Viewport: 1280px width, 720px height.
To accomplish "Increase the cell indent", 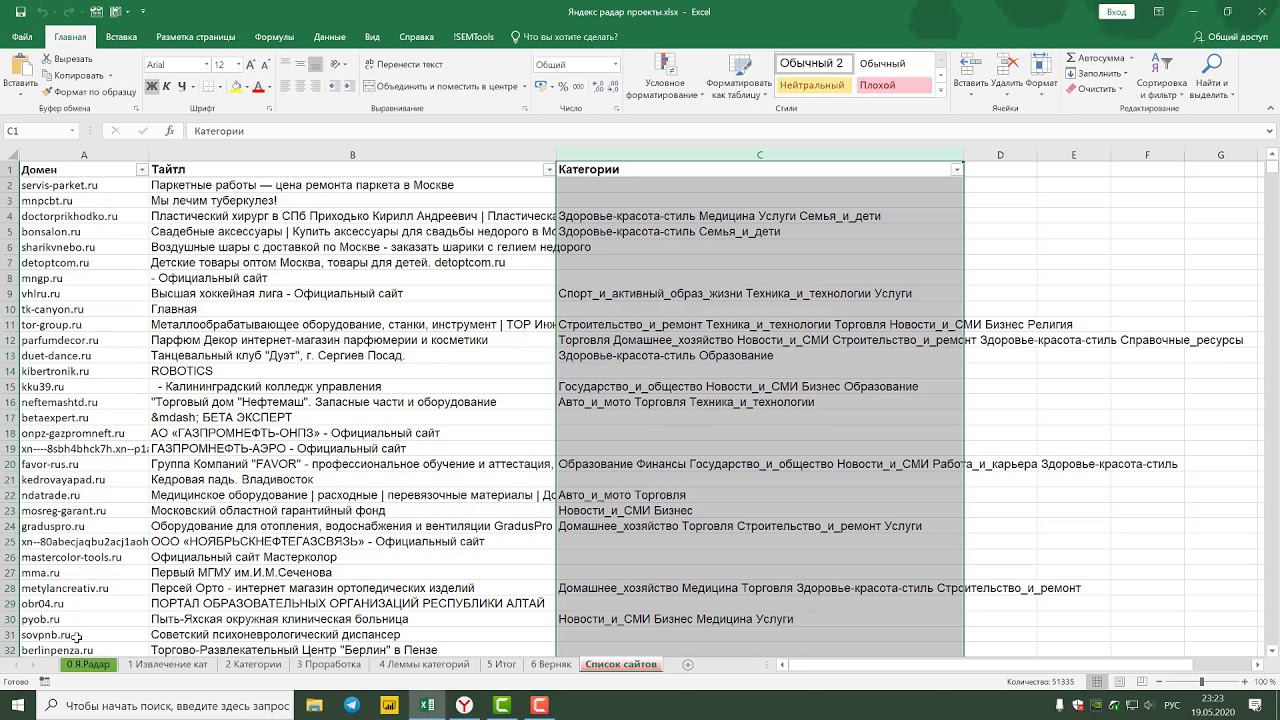I will click(350, 87).
